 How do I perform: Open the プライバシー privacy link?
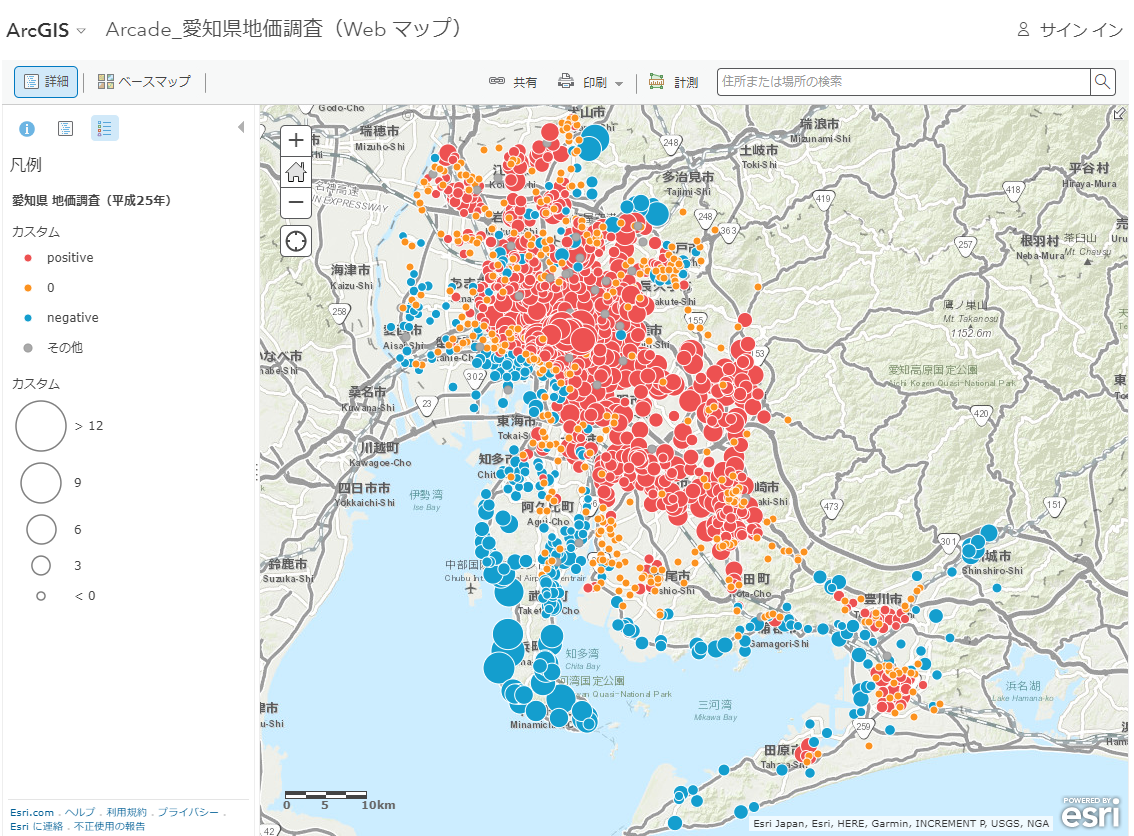[188, 812]
